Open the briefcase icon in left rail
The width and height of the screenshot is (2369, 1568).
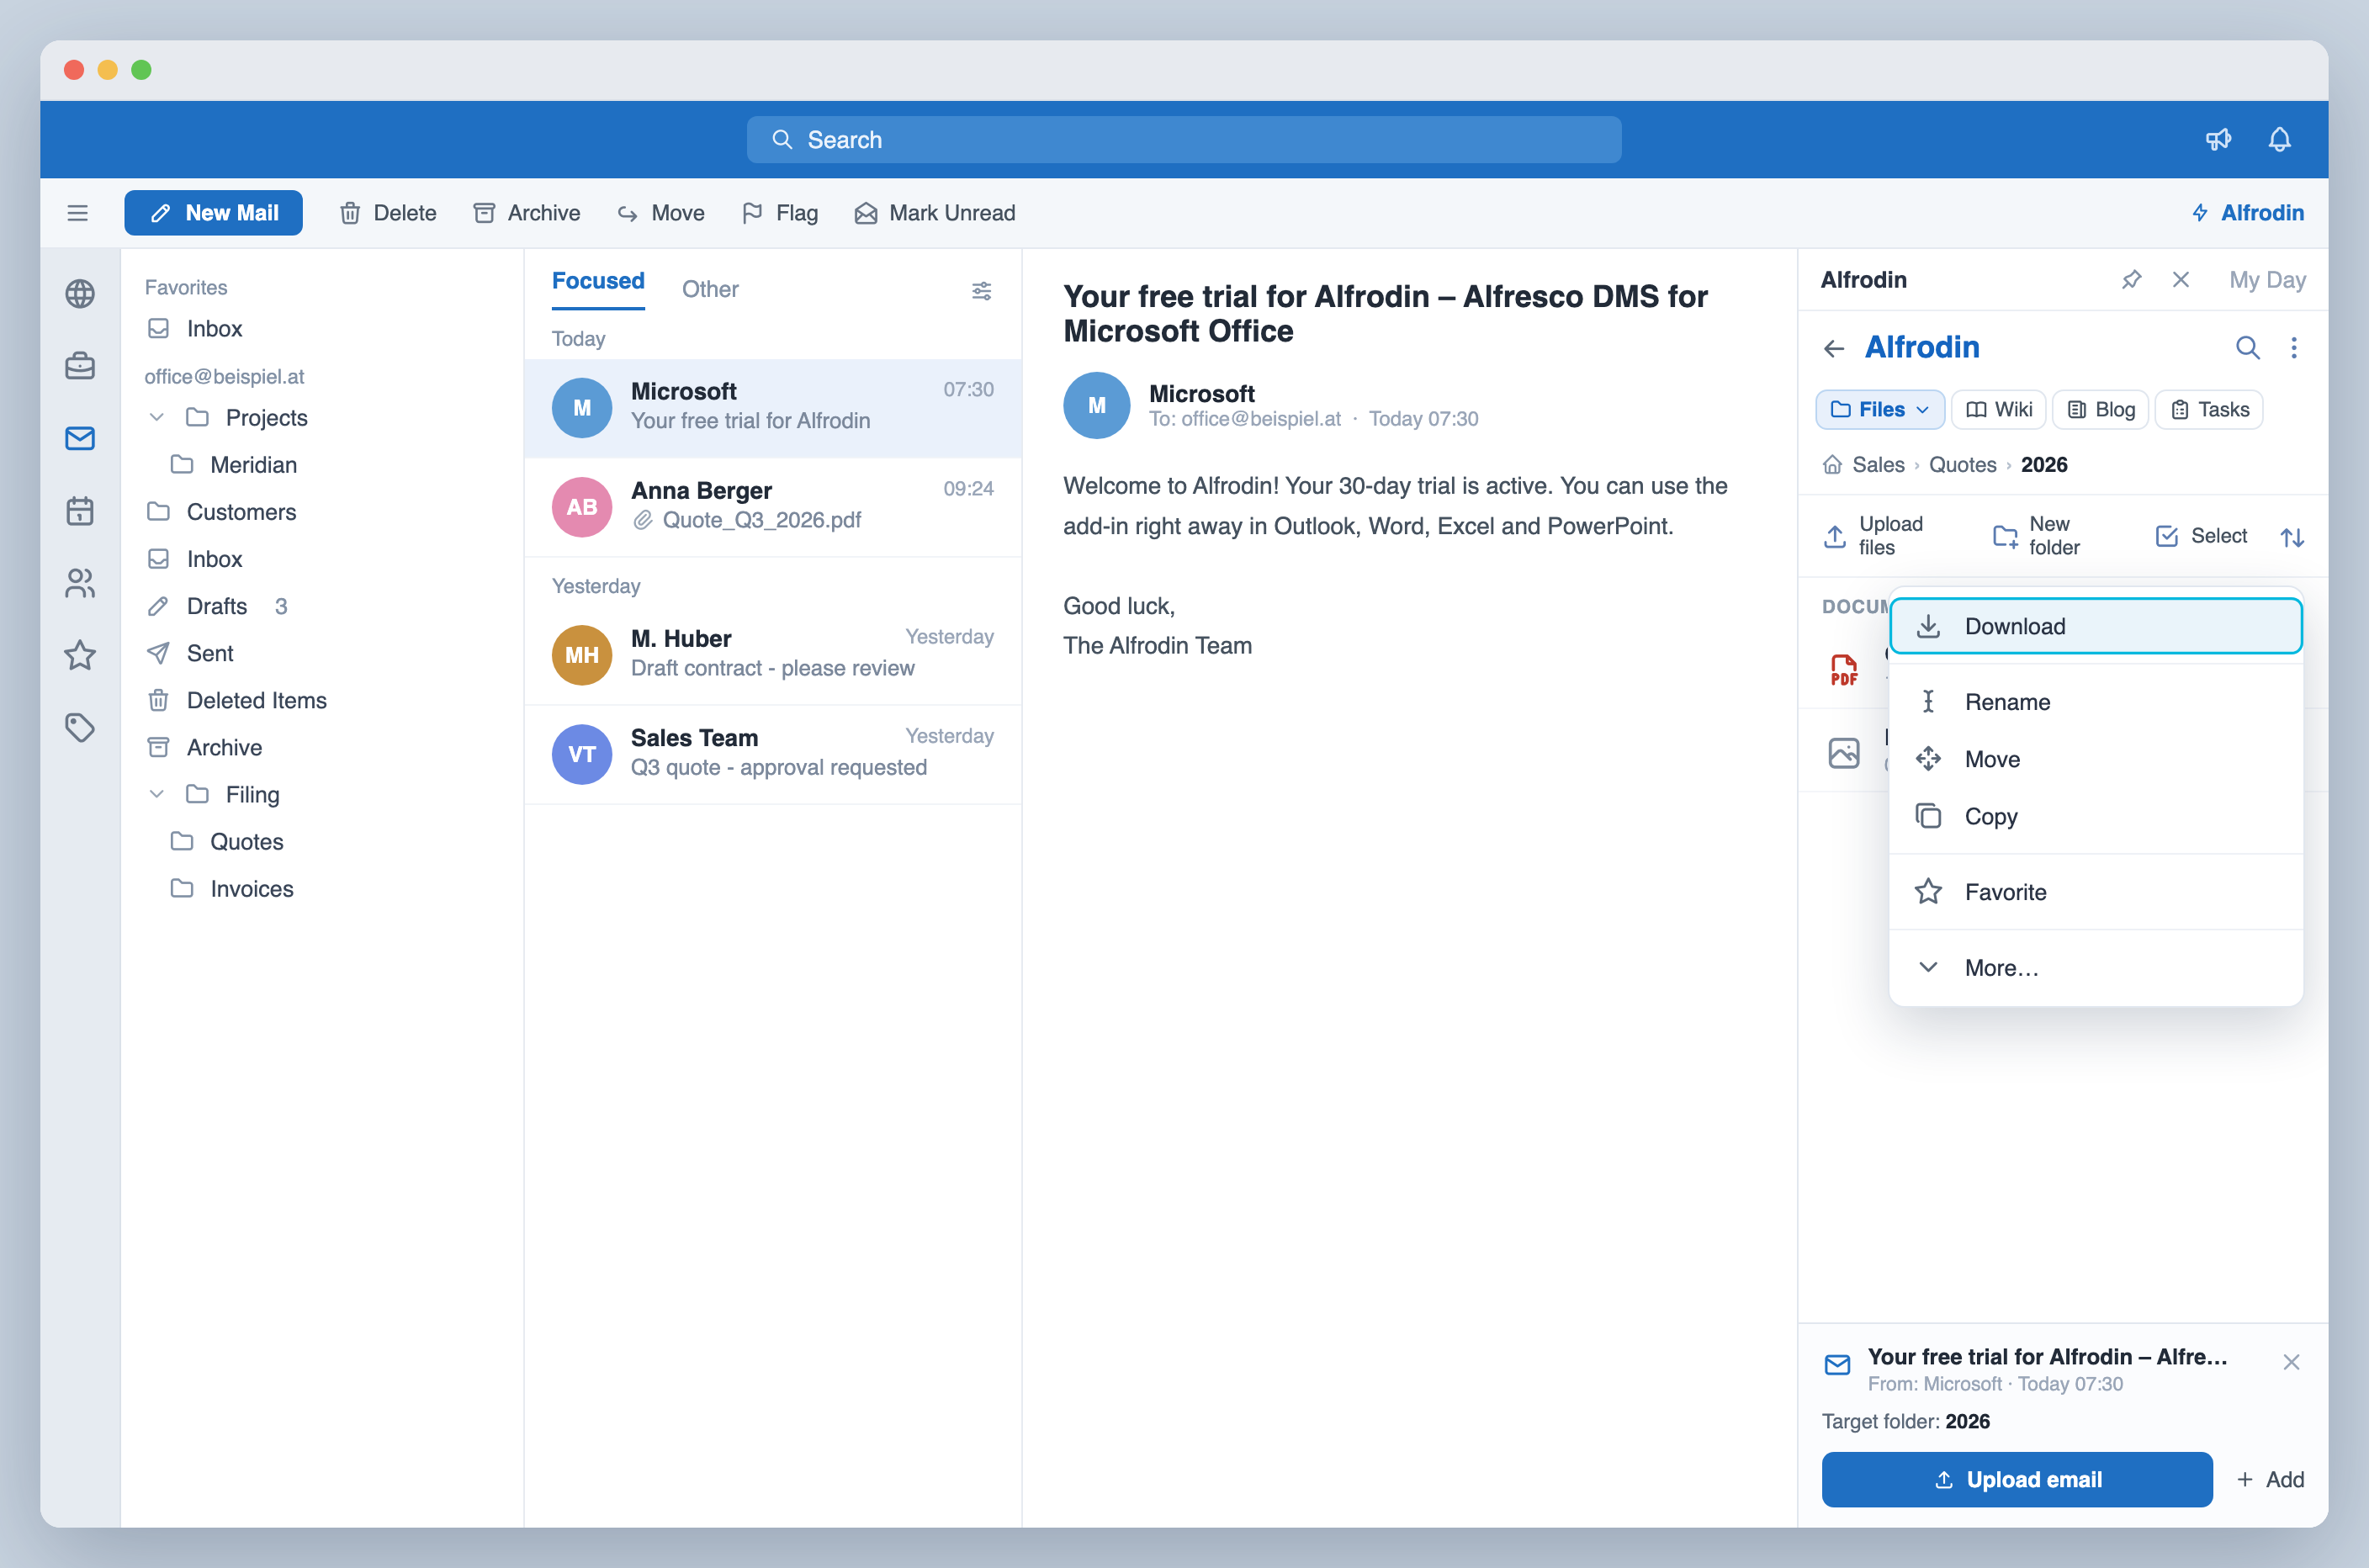point(80,366)
